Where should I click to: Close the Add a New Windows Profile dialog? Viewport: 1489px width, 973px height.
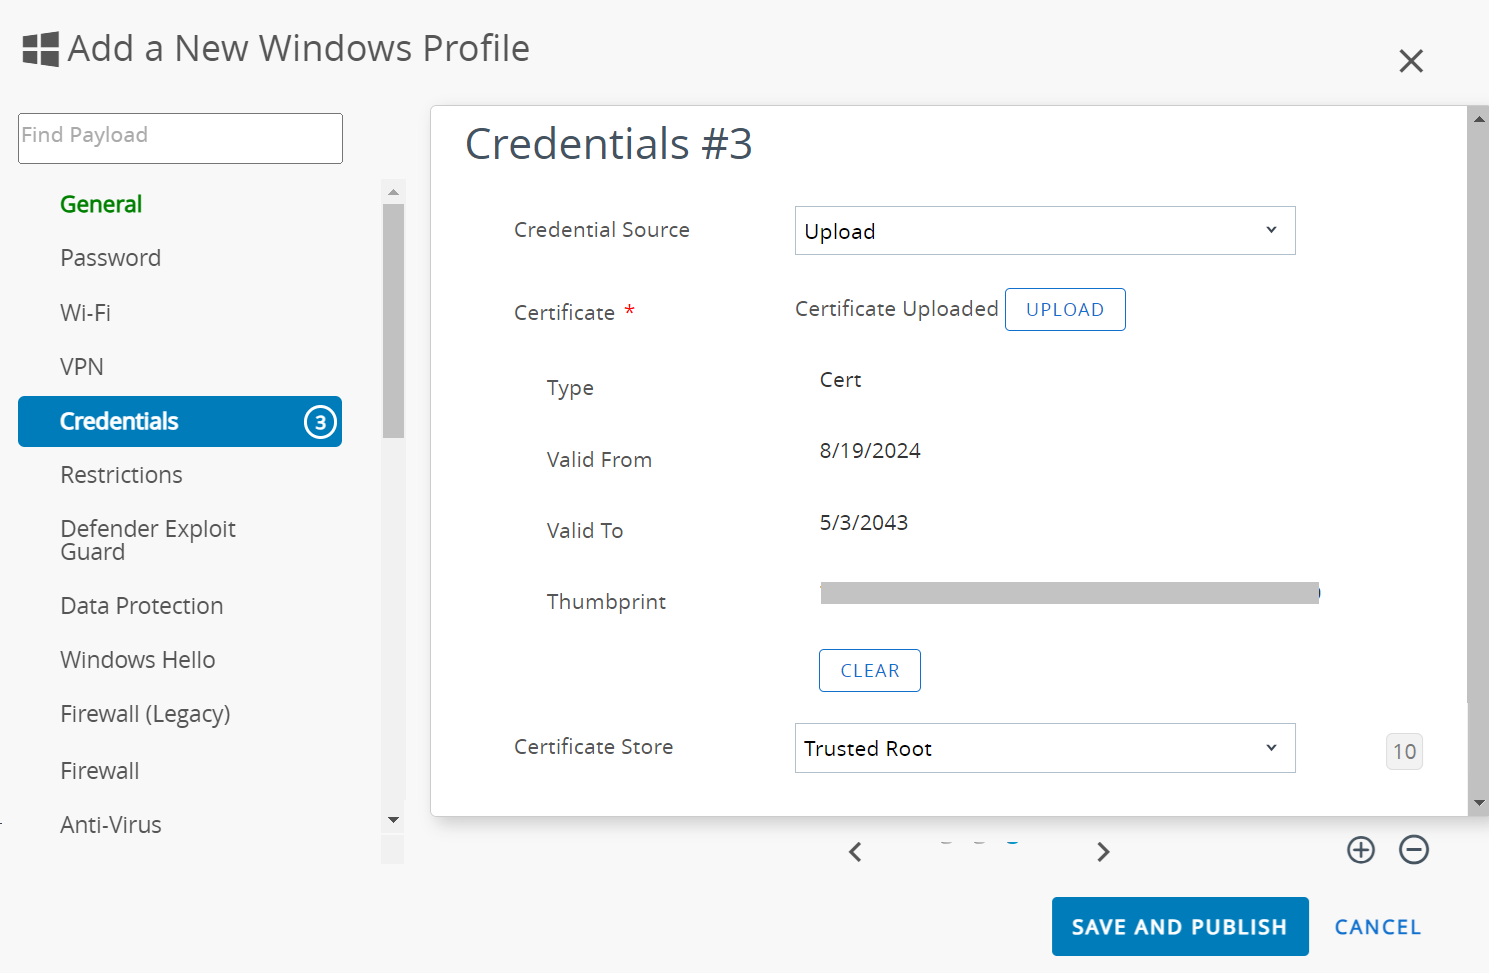[1410, 61]
